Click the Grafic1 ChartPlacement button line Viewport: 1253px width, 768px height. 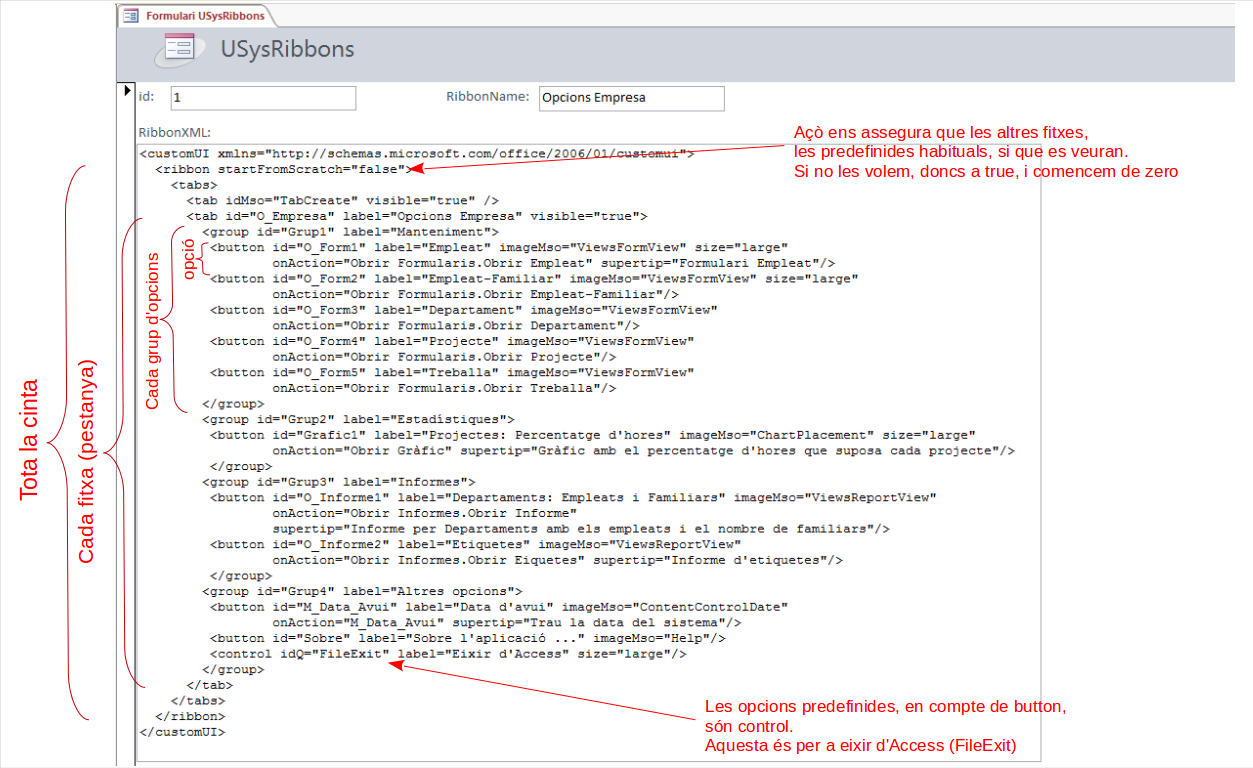pos(592,435)
